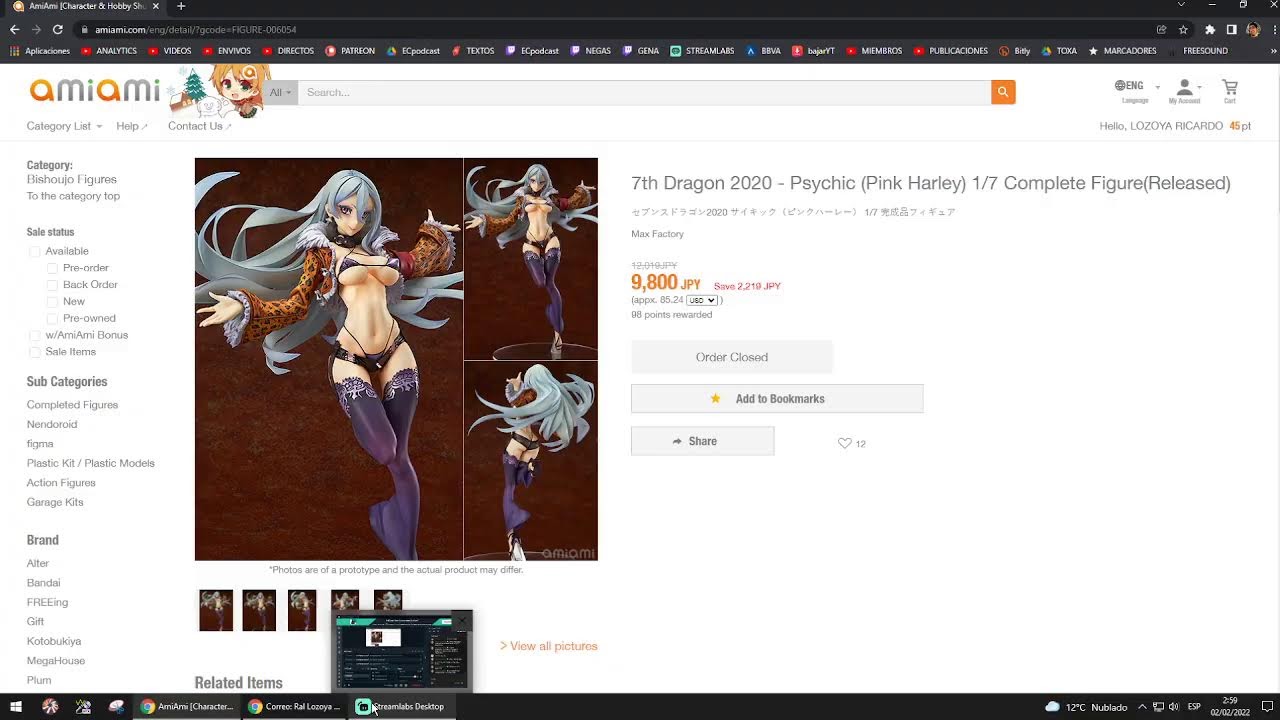The height and width of the screenshot is (720, 1280).
Task: Bookmark this page with the star icon
Action: pyautogui.click(x=1183, y=29)
